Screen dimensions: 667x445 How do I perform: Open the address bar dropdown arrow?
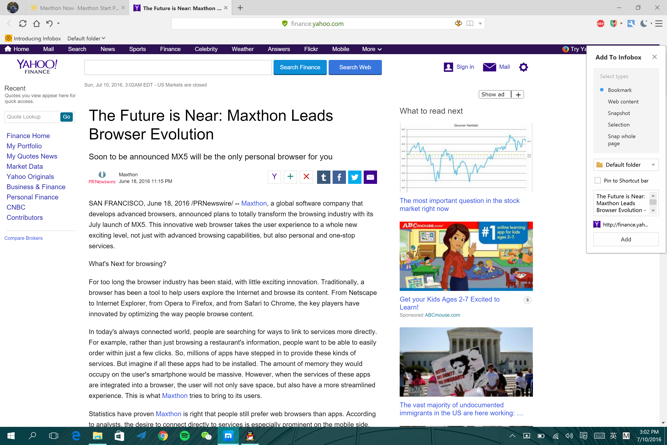480,23
